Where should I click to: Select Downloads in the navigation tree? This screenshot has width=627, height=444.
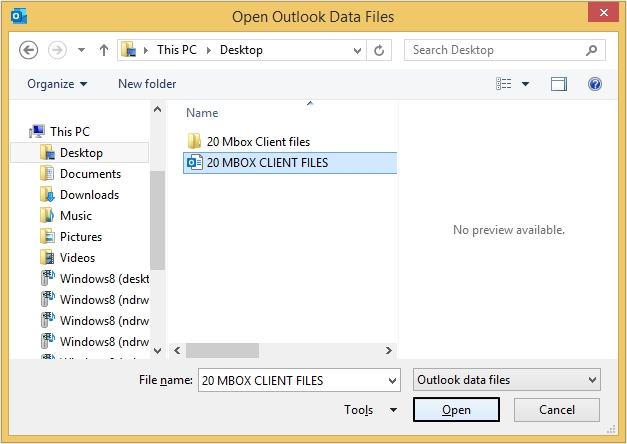[x=89, y=195]
